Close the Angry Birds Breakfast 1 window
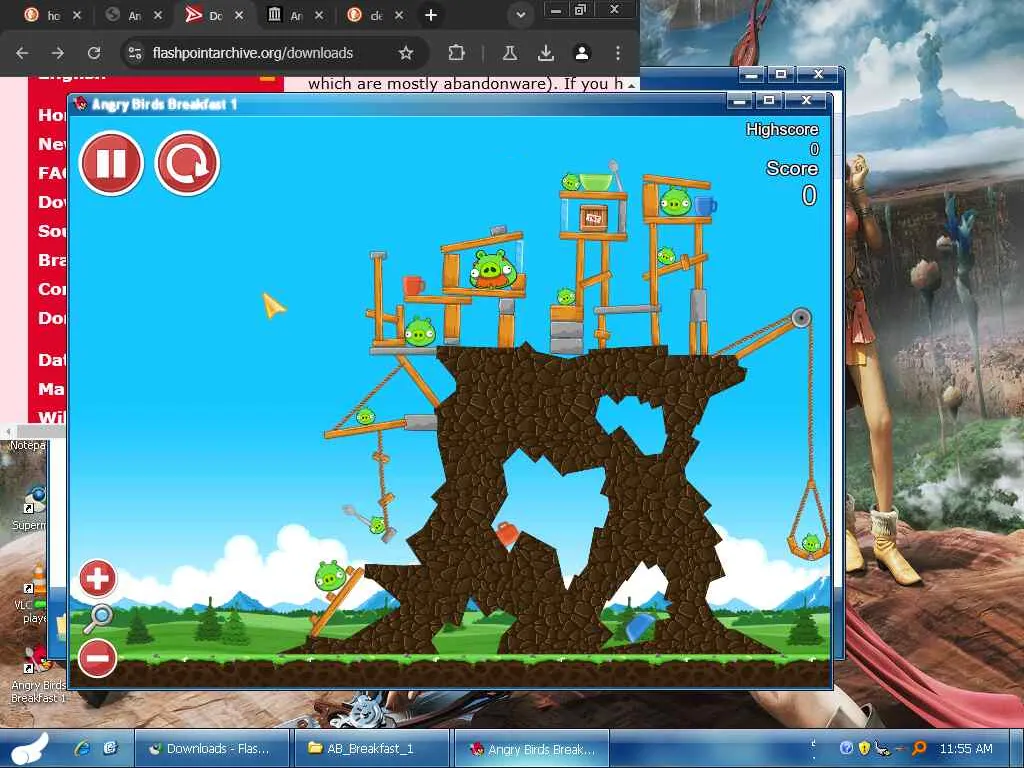Viewport: 1024px width, 768px height. (807, 101)
